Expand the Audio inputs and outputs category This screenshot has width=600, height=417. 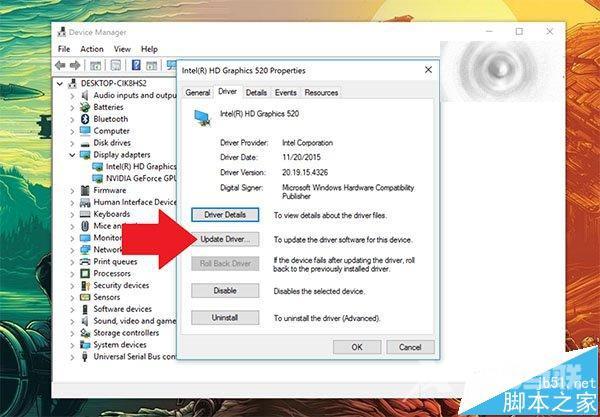(x=72, y=95)
